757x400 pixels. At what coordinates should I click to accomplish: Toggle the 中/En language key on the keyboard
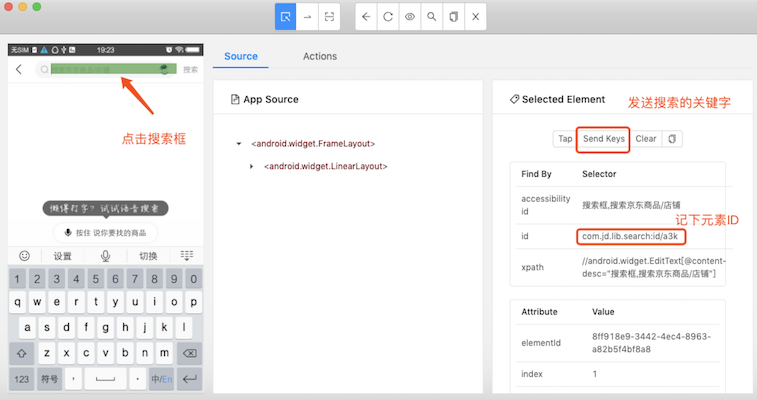click(160, 379)
